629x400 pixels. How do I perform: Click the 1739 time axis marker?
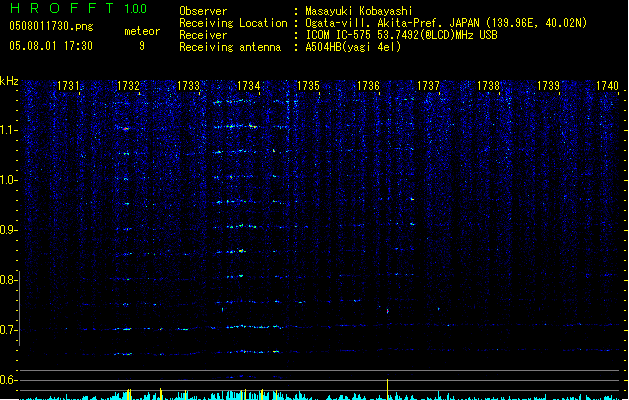click(548, 86)
